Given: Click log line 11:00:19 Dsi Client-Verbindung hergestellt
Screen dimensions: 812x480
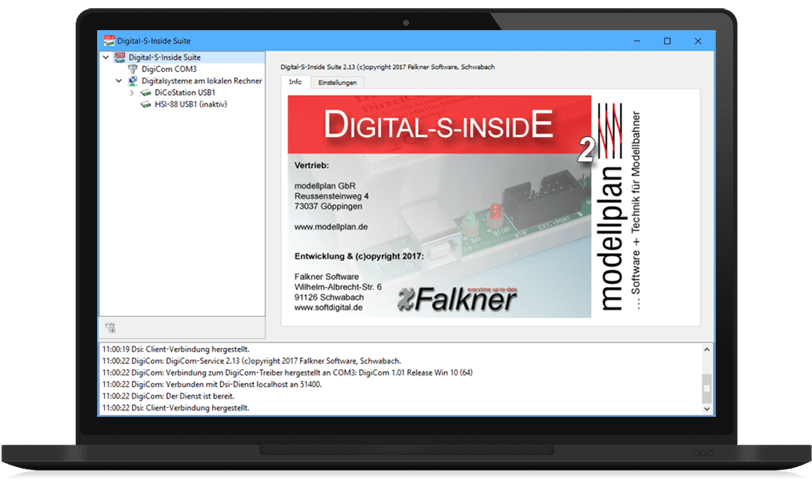Looking at the screenshot, I should point(176,350).
